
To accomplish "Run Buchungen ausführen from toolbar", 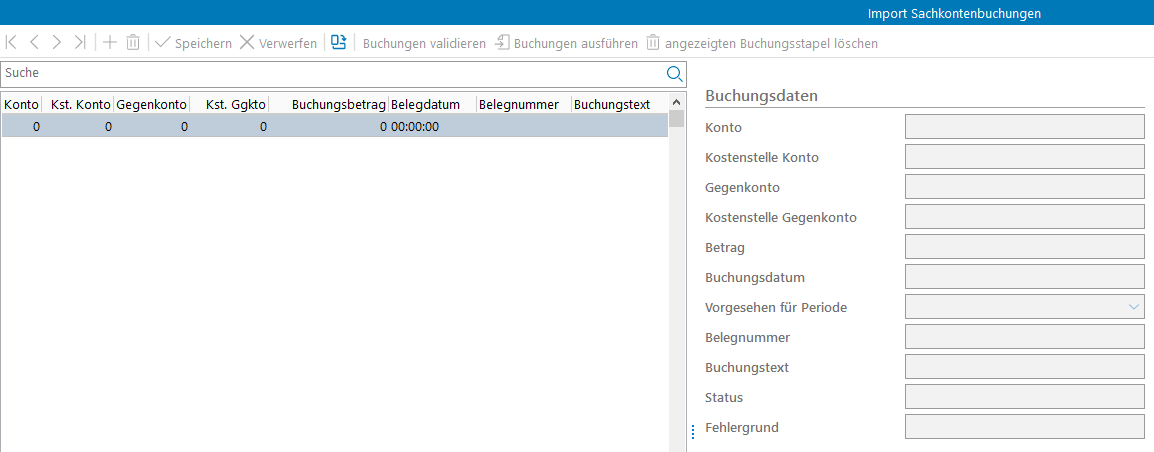I will [566, 43].
